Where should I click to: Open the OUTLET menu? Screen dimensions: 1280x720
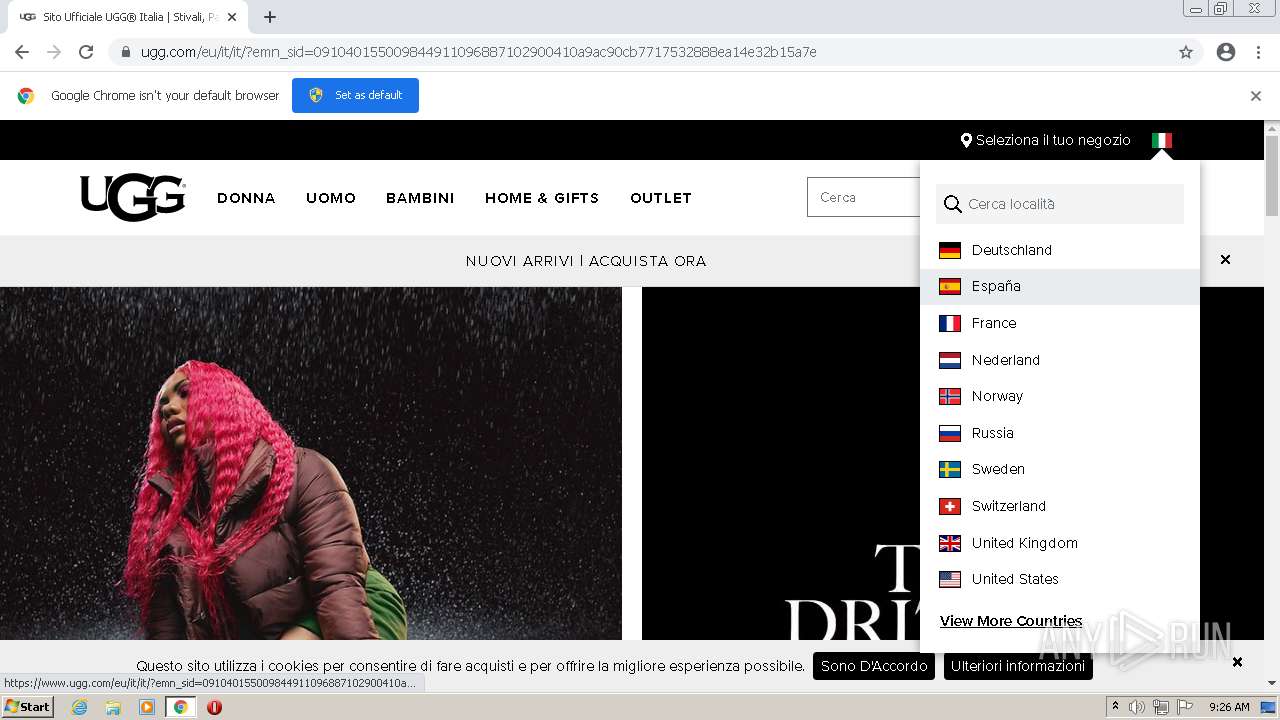[661, 198]
